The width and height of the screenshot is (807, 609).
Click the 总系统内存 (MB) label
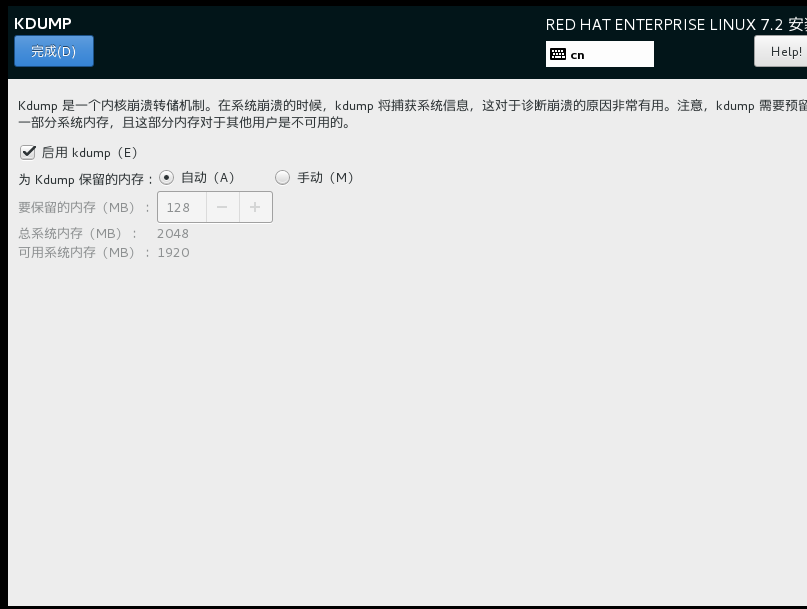coord(78,234)
